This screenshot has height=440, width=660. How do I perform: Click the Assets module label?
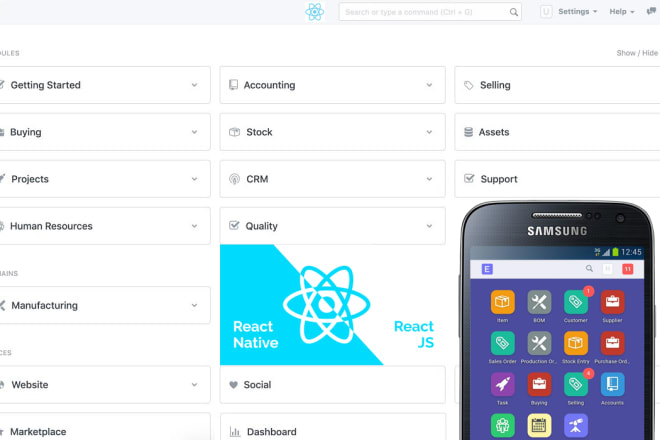pyautogui.click(x=494, y=132)
